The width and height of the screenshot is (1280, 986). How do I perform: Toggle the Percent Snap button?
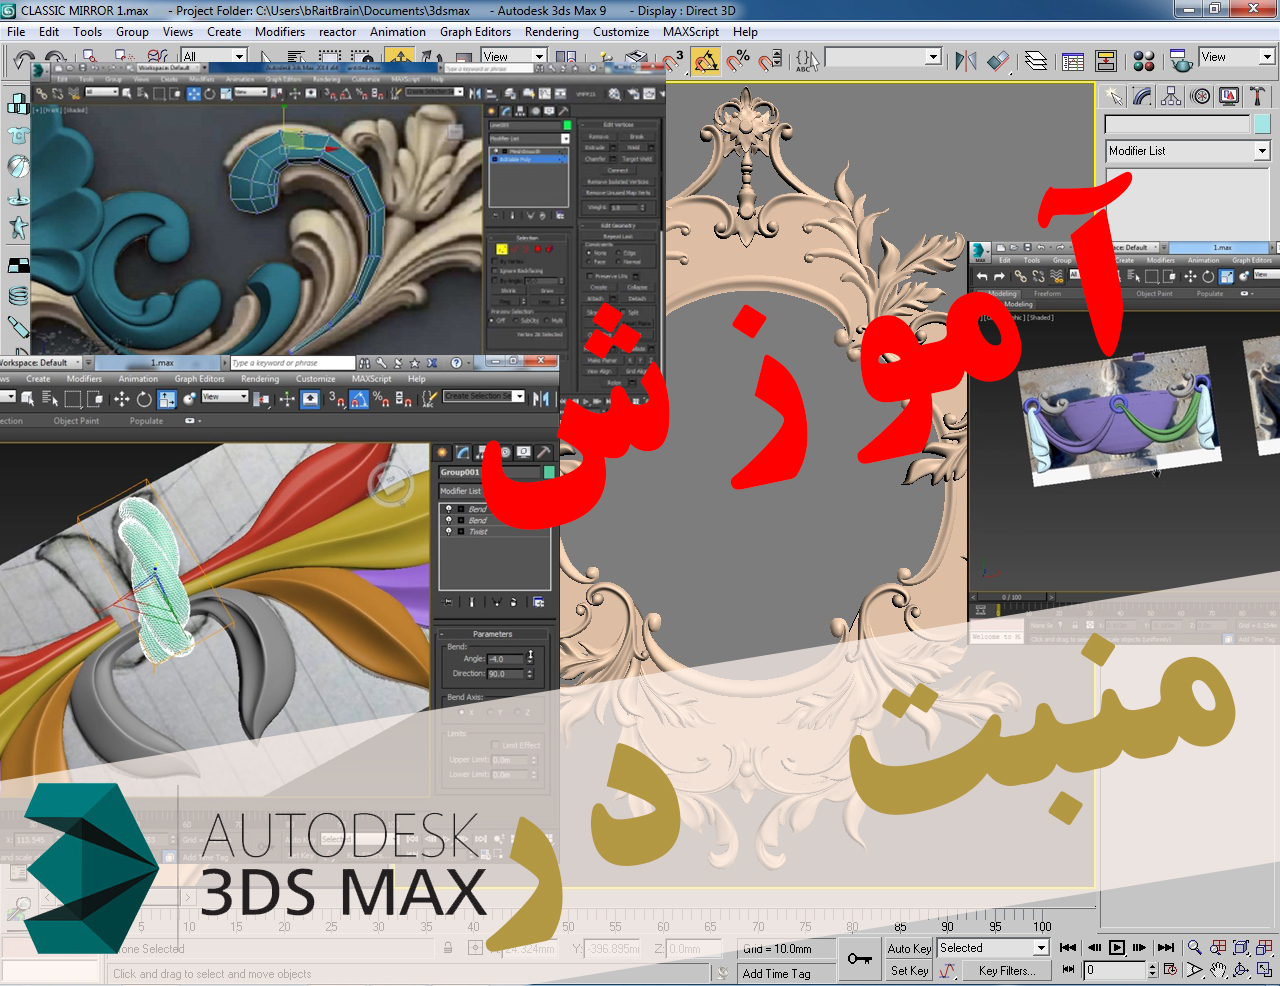[x=738, y=61]
